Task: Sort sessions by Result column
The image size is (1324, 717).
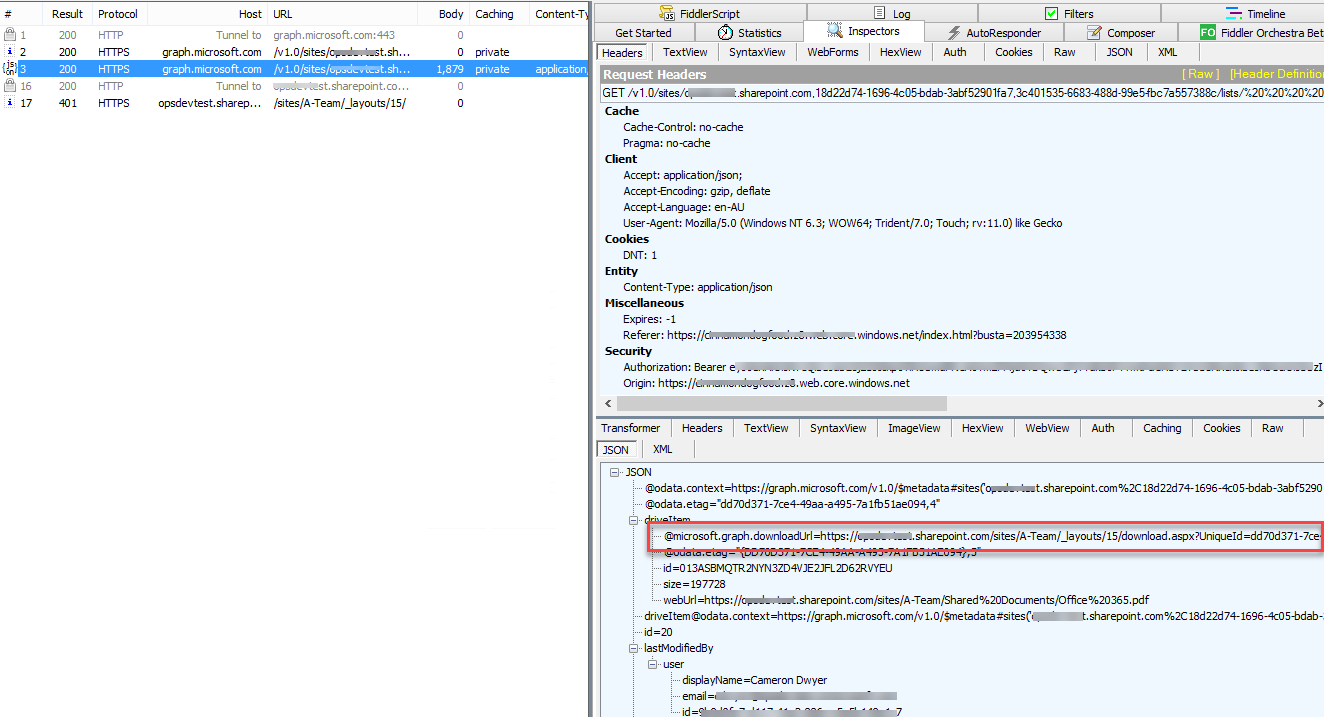Action: (68, 14)
